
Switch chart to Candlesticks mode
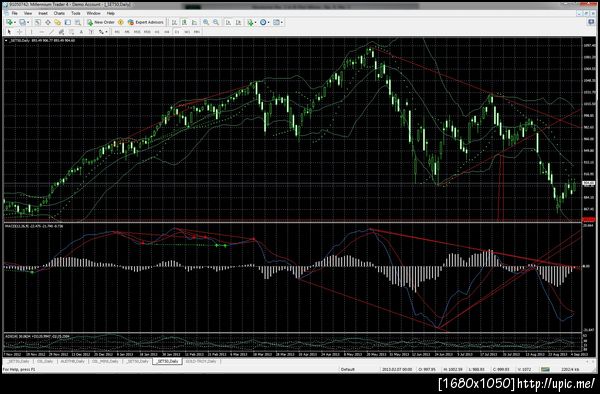click(x=184, y=22)
